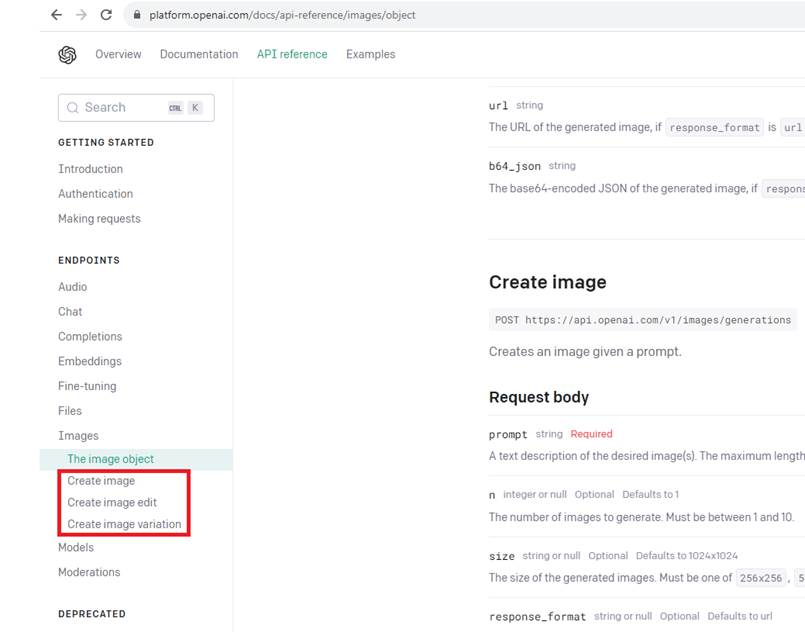Image resolution: width=805 pixels, height=632 pixels.
Task: Click the Create image heading
Action: [547, 282]
